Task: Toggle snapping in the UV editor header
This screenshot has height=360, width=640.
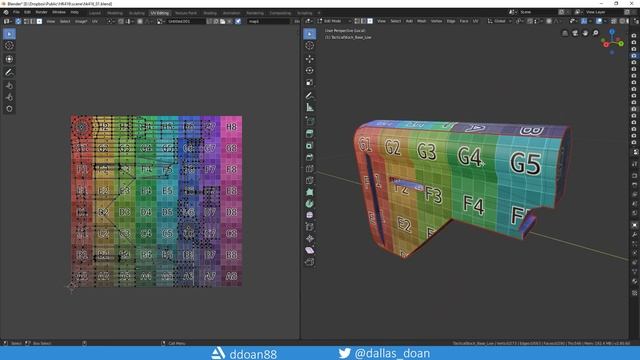Action: coord(121,21)
